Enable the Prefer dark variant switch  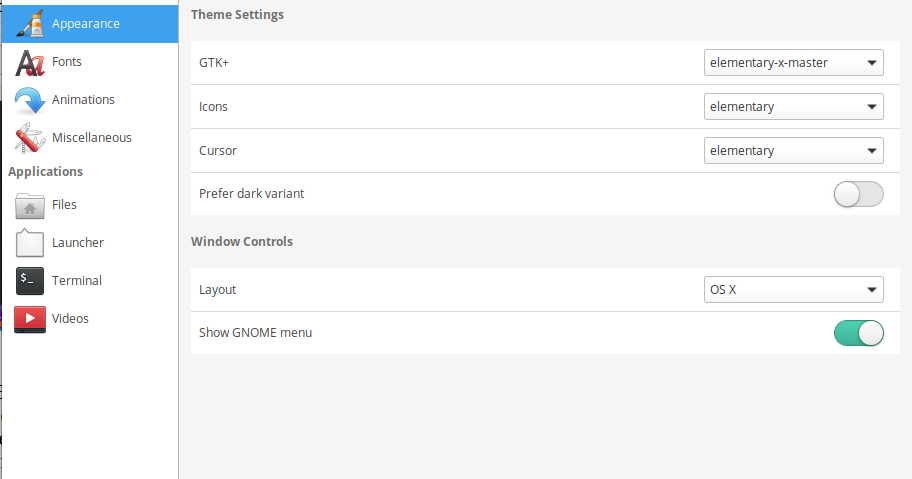pyautogui.click(x=858, y=194)
